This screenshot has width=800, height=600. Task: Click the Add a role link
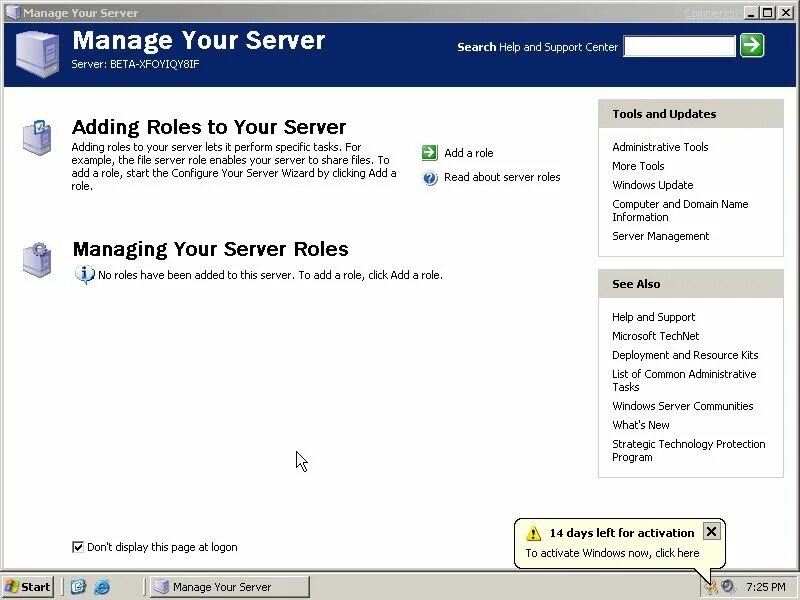click(468, 153)
